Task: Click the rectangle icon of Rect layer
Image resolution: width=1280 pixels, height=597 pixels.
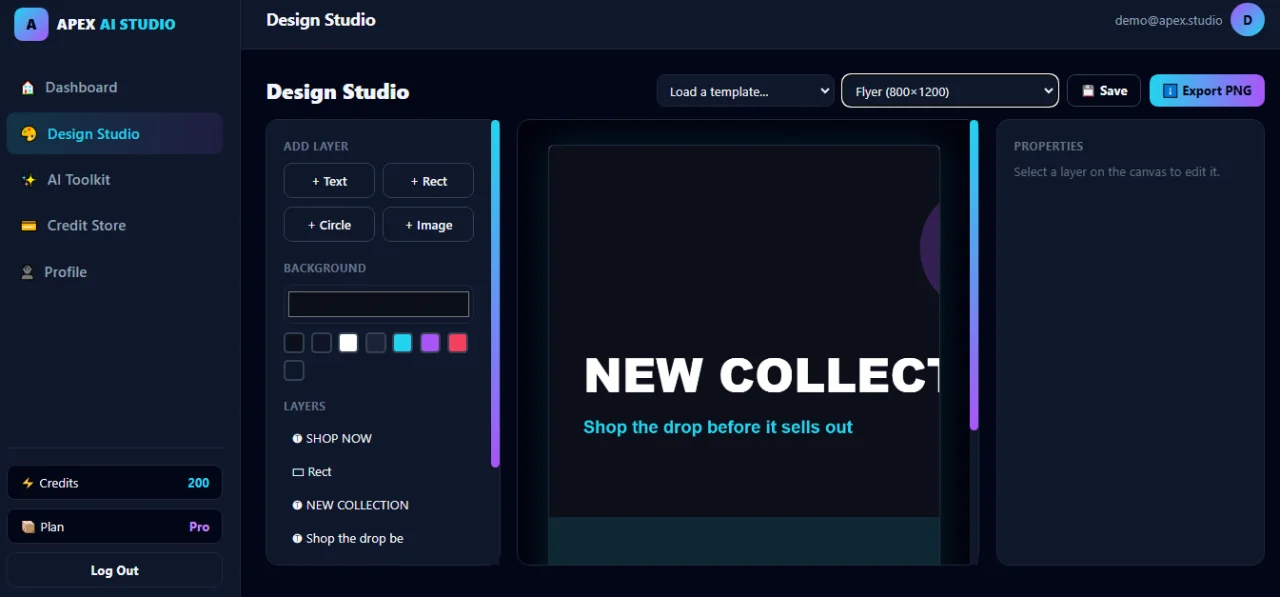Action: tap(297, 472)
